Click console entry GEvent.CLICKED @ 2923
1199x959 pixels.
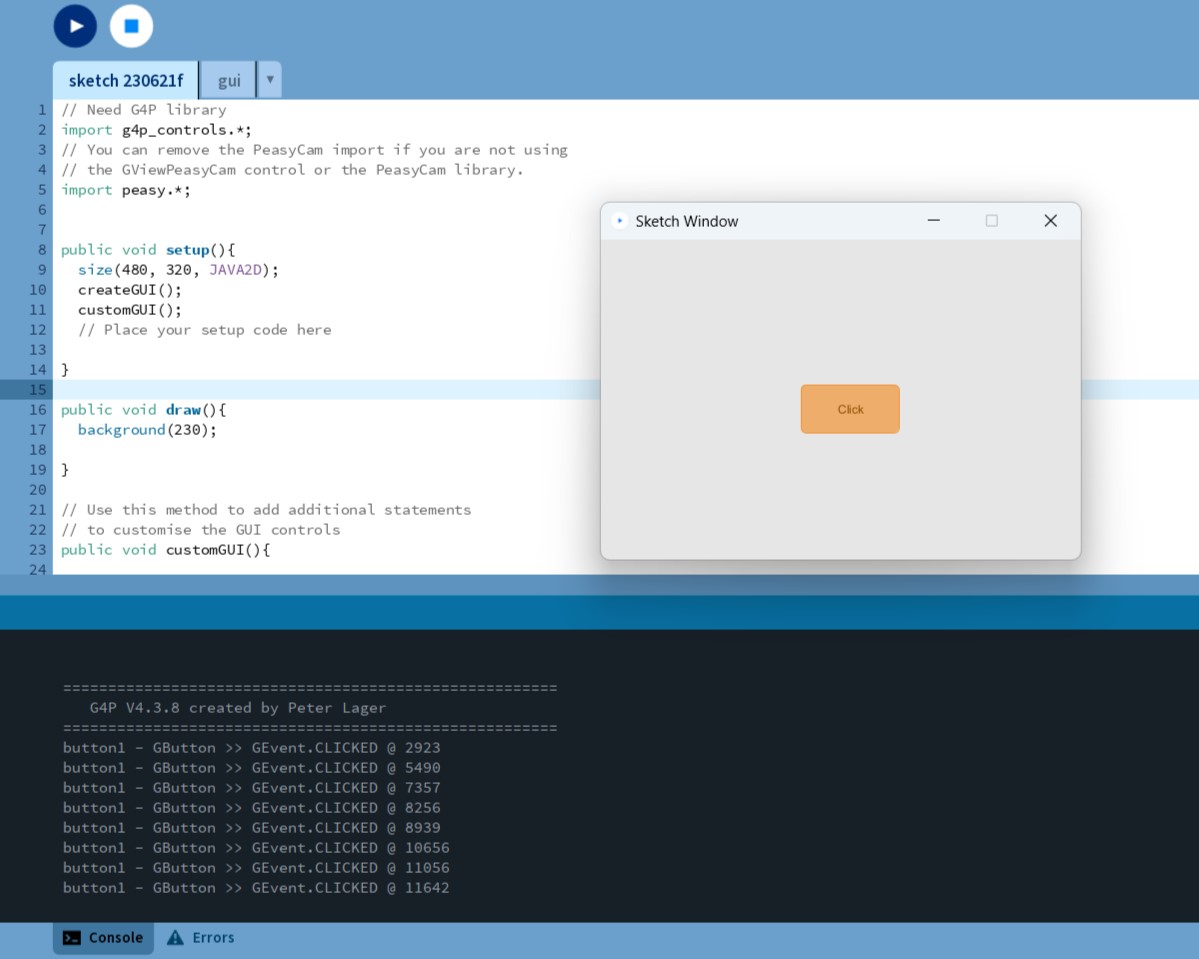coord(252,748)
